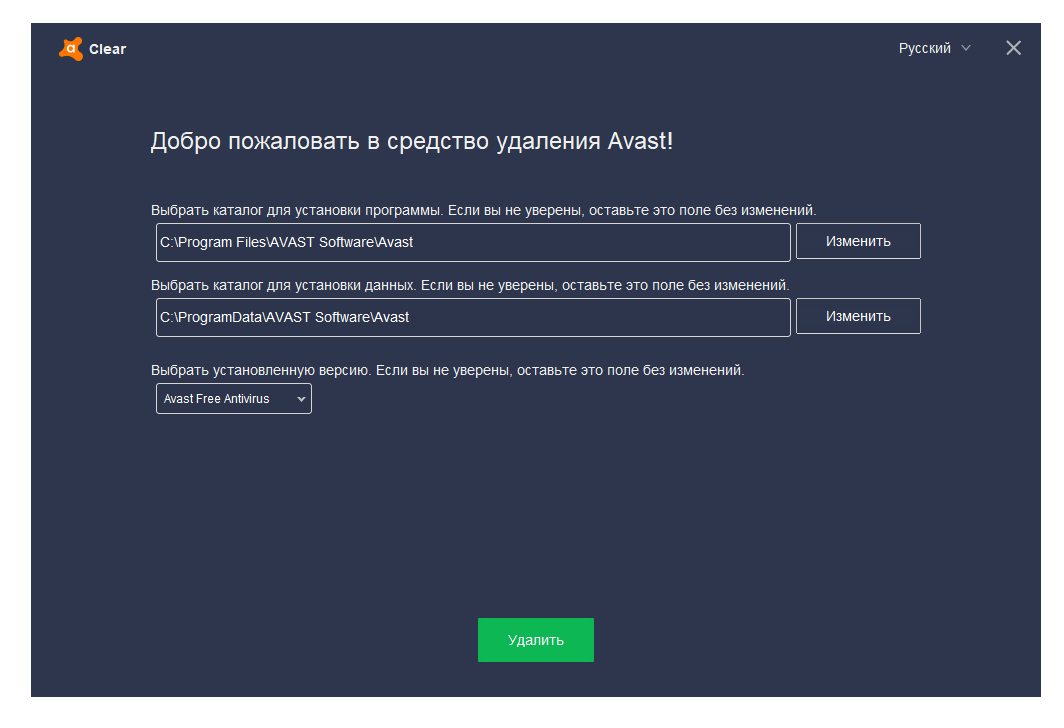Click the 'Clear' title text
Image resolution: width=1064 pixels, height=728 pixels.
click(x=107, y=49)
